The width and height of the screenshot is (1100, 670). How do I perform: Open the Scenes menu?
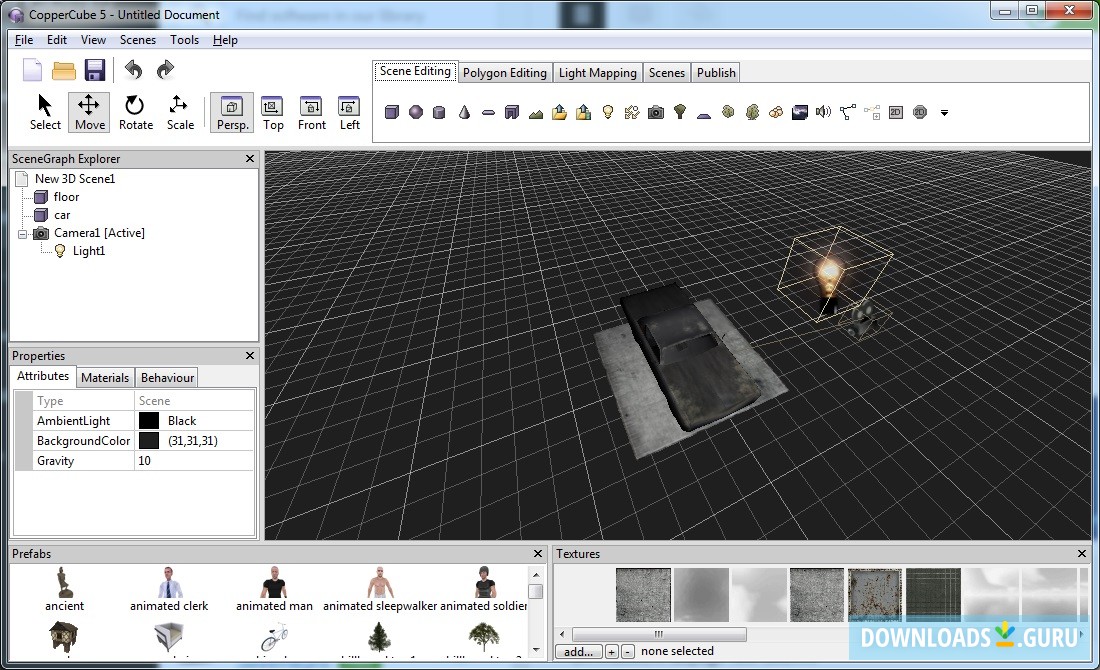click(137, 40)
